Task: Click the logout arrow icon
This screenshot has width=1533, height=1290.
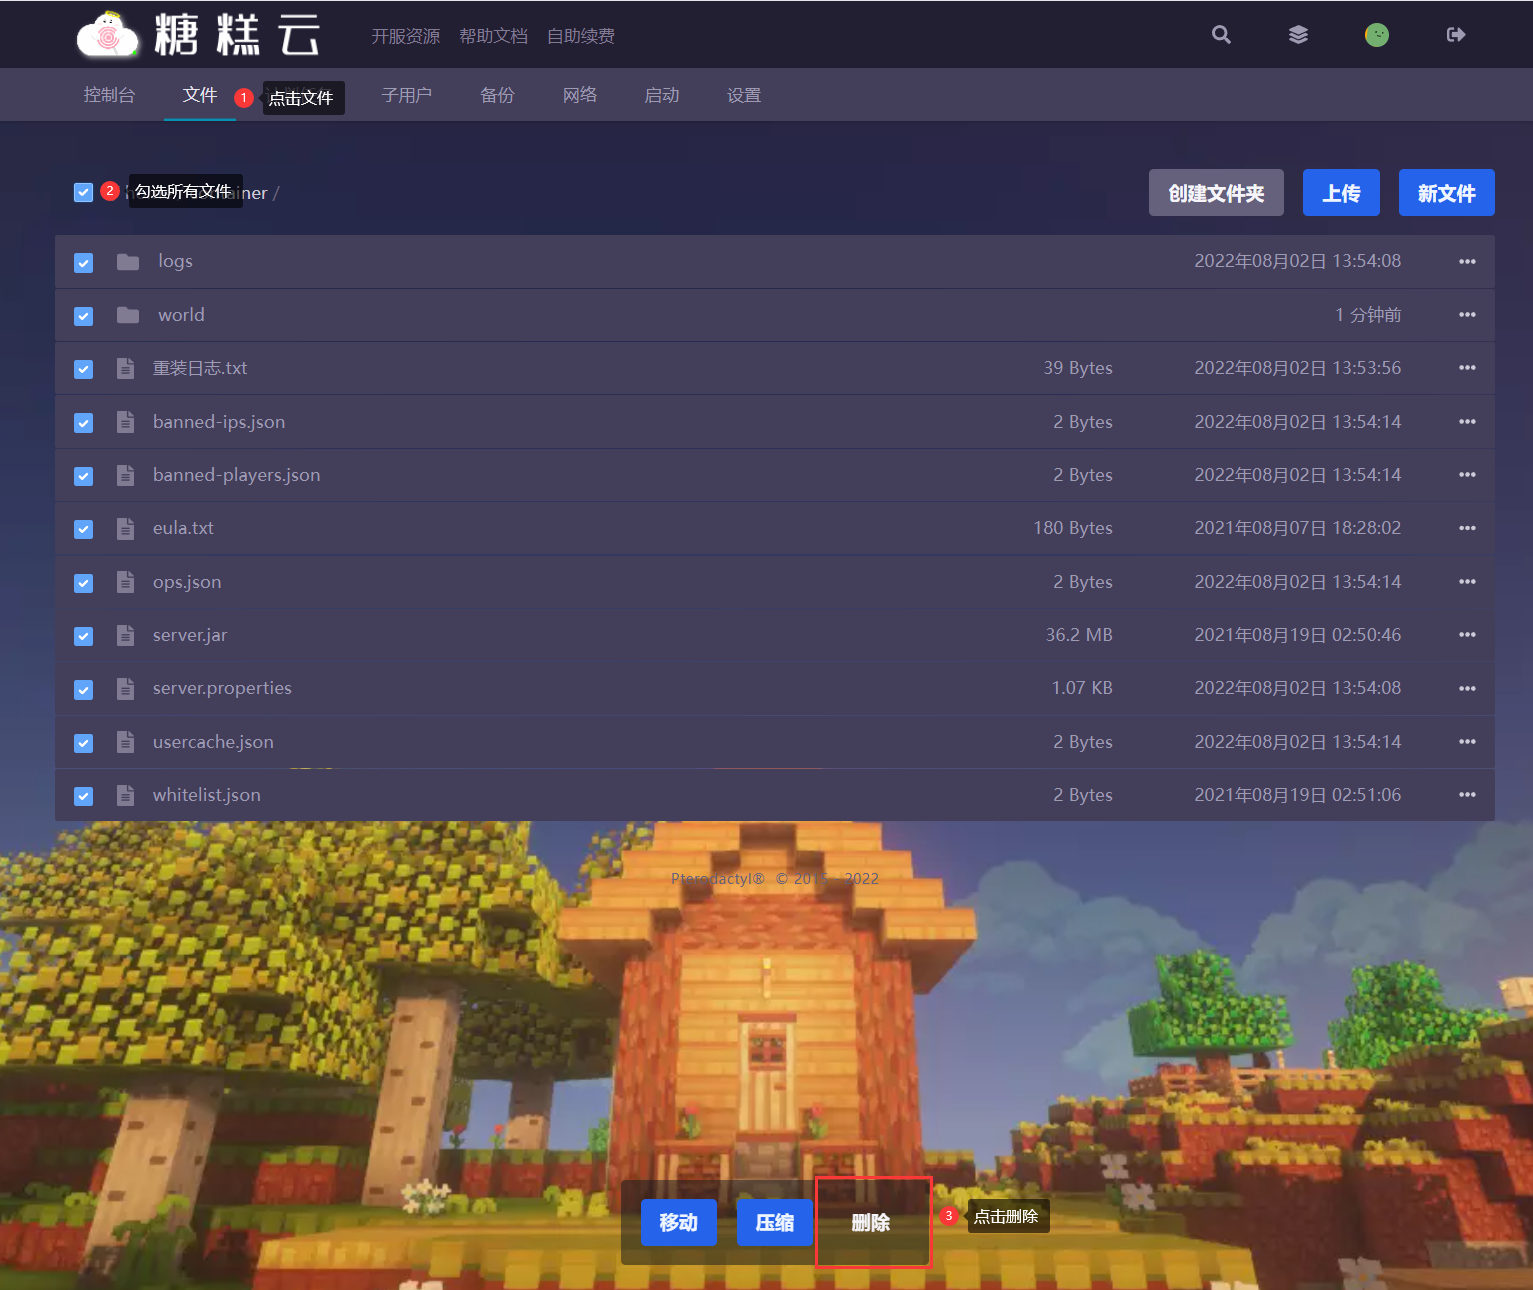Action: 1456,35
